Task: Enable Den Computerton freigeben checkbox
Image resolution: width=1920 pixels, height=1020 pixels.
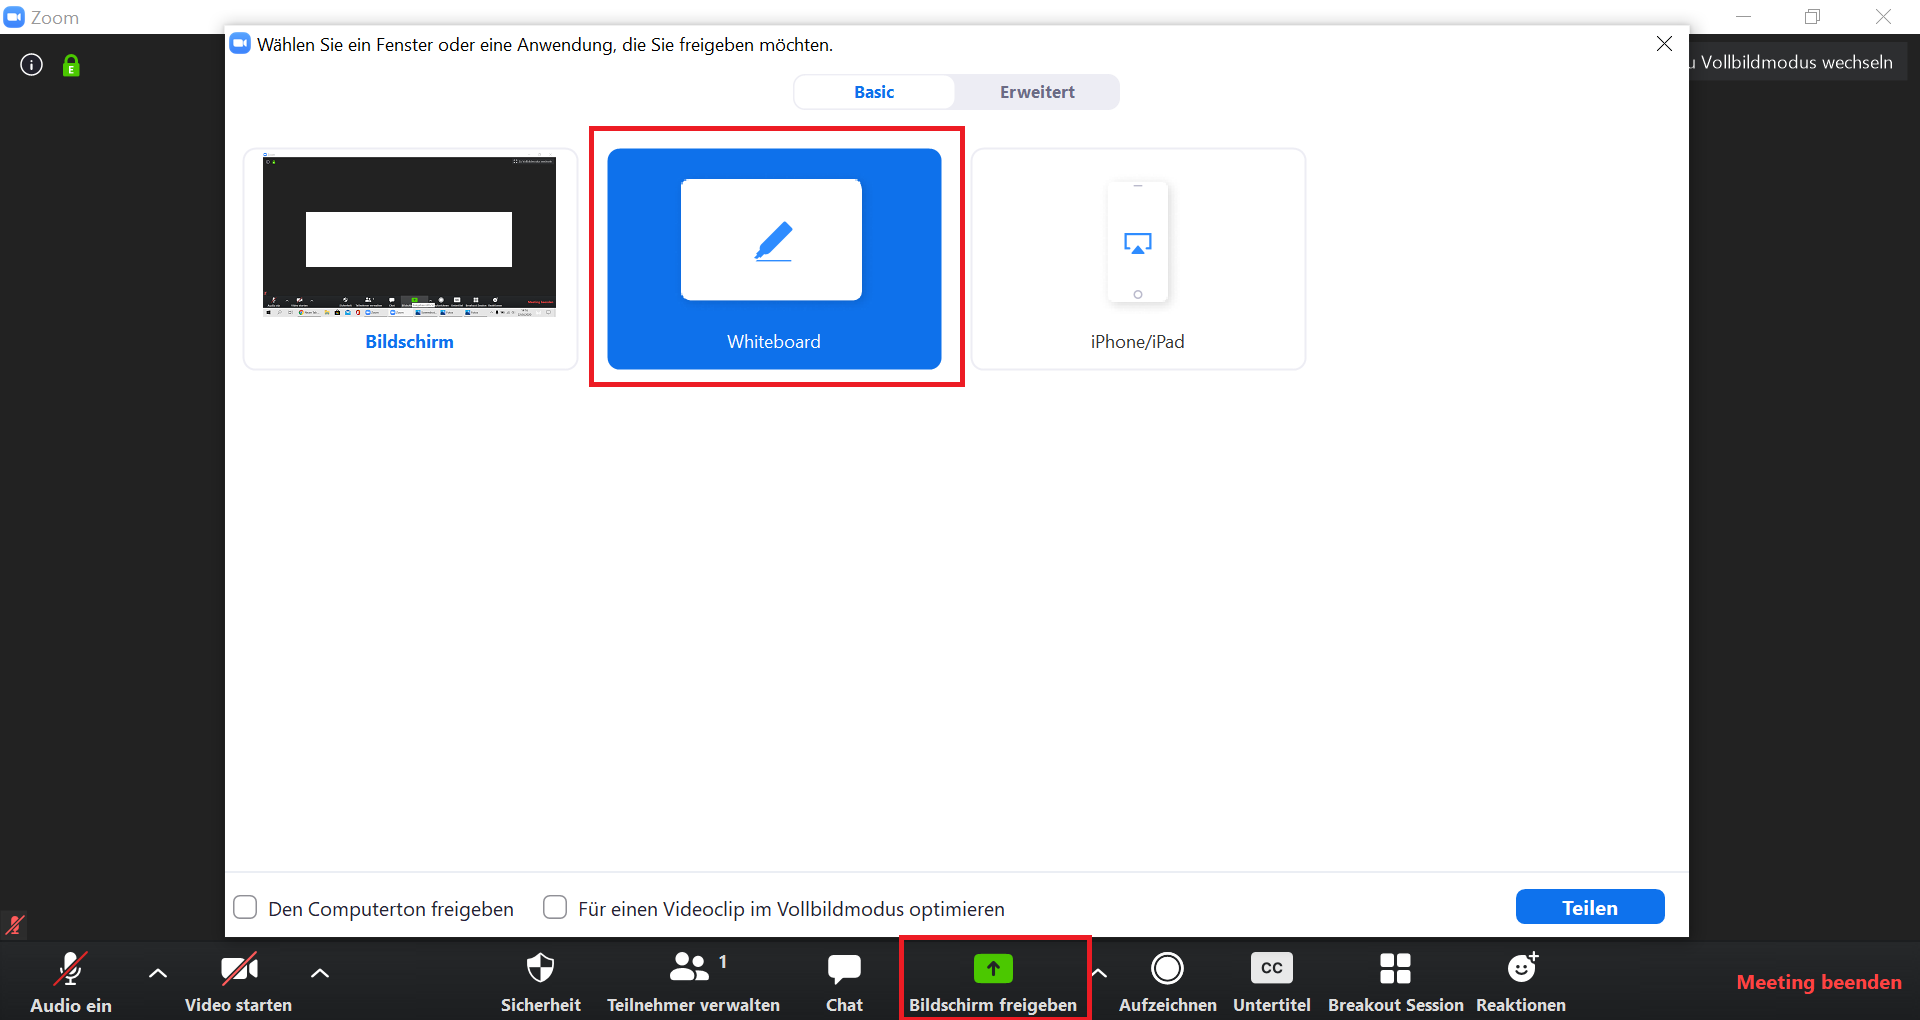Action: tap(245, 907)
